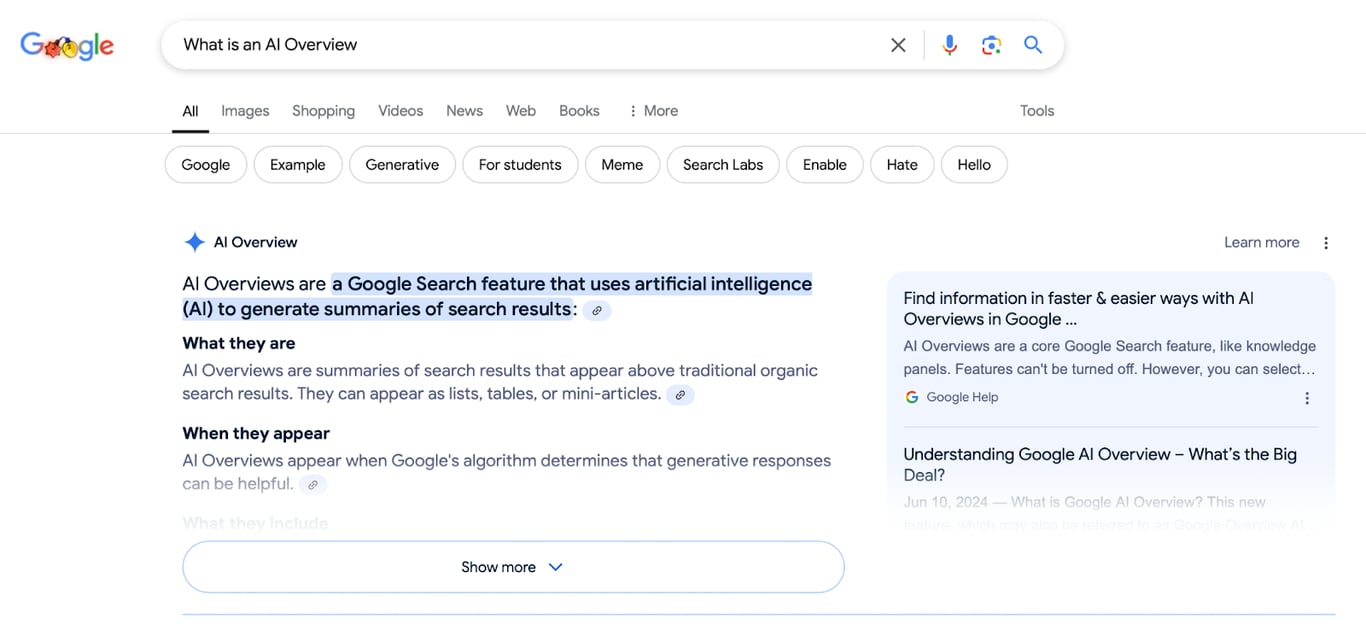Start voice search with the microphone icon
1366x642 pixels.
(949, 45)
